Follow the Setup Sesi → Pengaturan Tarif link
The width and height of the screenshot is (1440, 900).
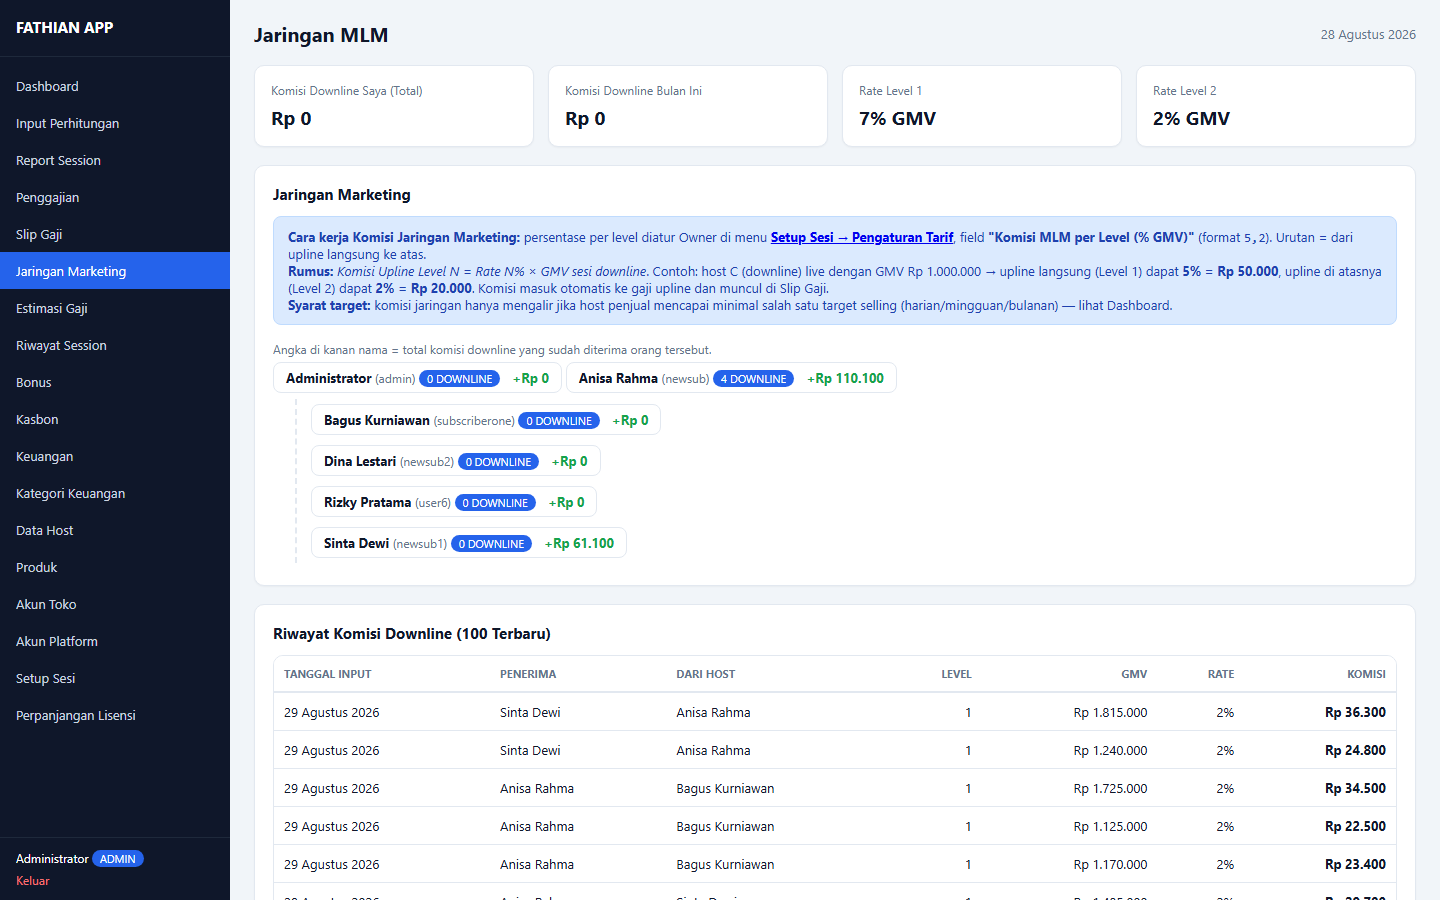pyautogui.click(x=862, y=238)
